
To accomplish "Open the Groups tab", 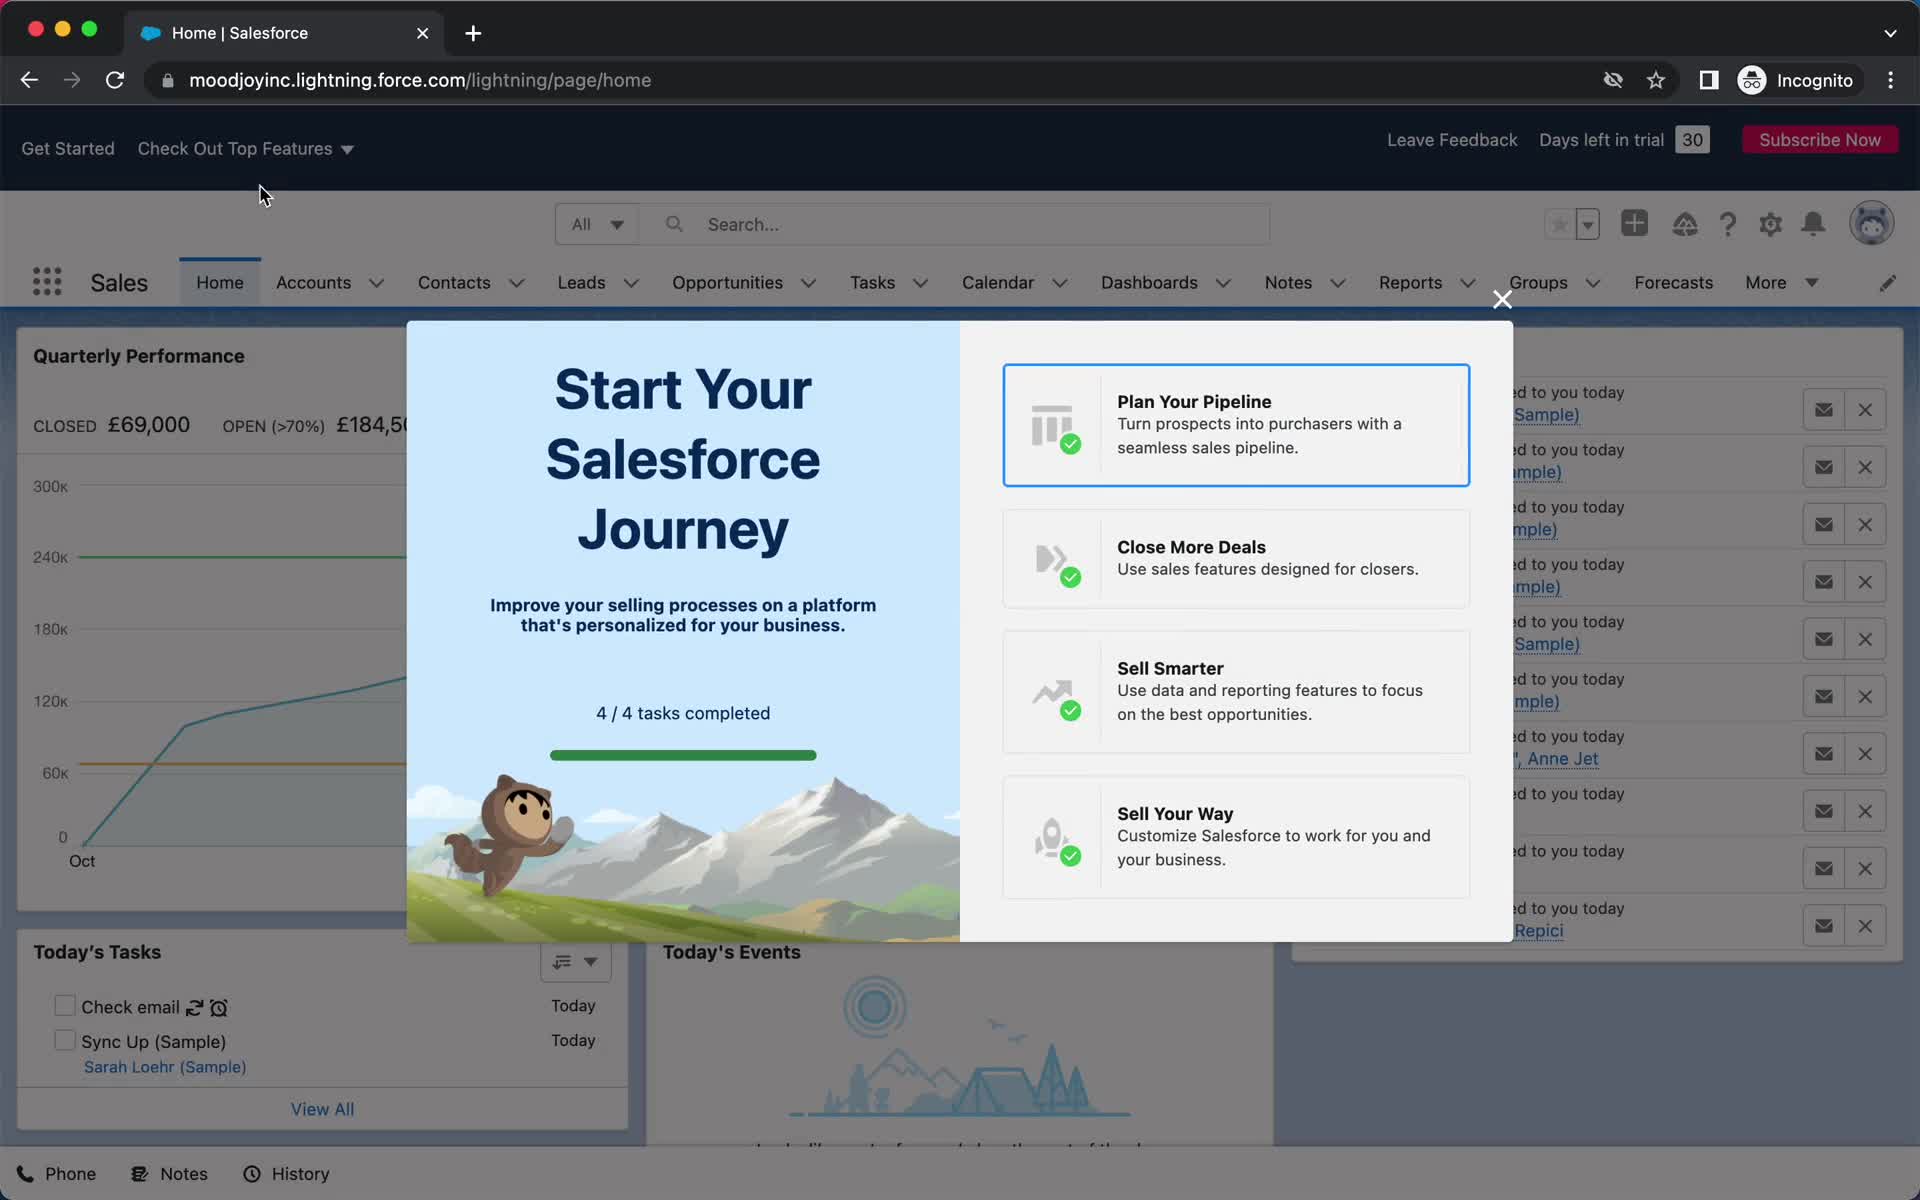I will pyautogui.click(x=1538, y=283).
